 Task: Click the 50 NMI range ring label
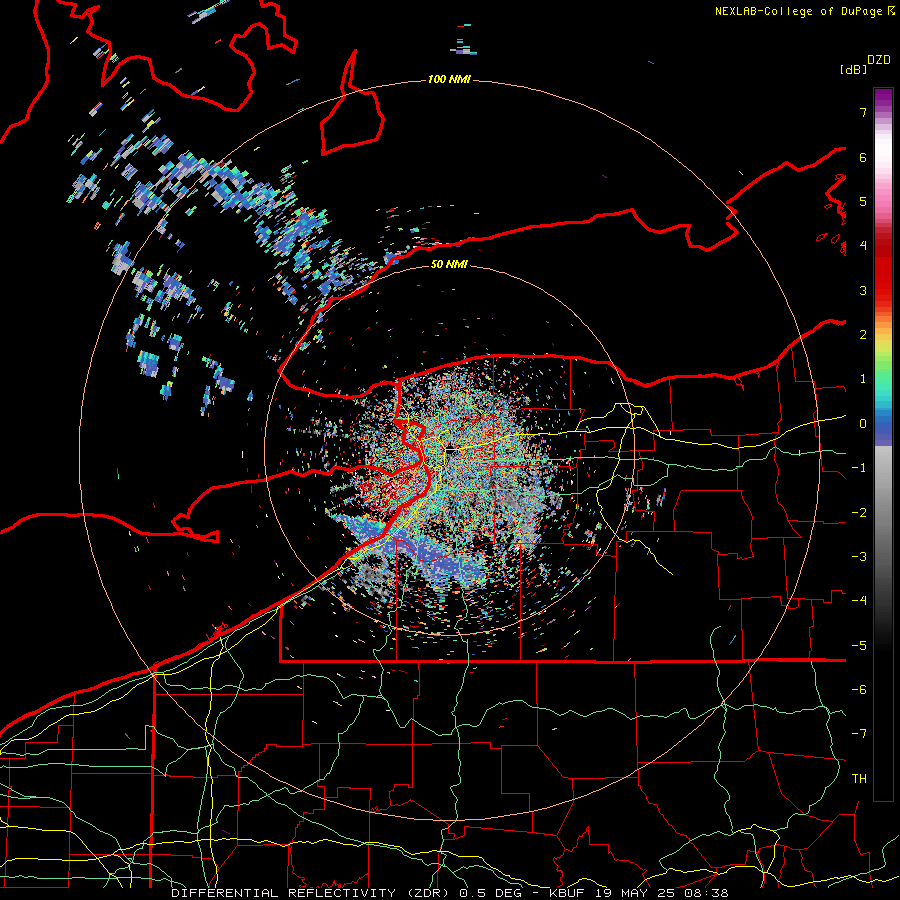(449, 264)
